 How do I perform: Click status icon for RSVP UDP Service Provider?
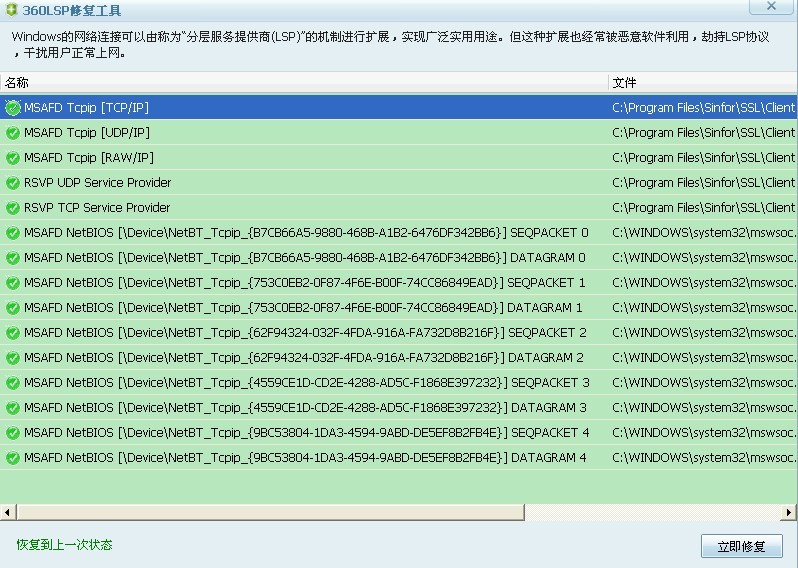(x=13, y=183)
